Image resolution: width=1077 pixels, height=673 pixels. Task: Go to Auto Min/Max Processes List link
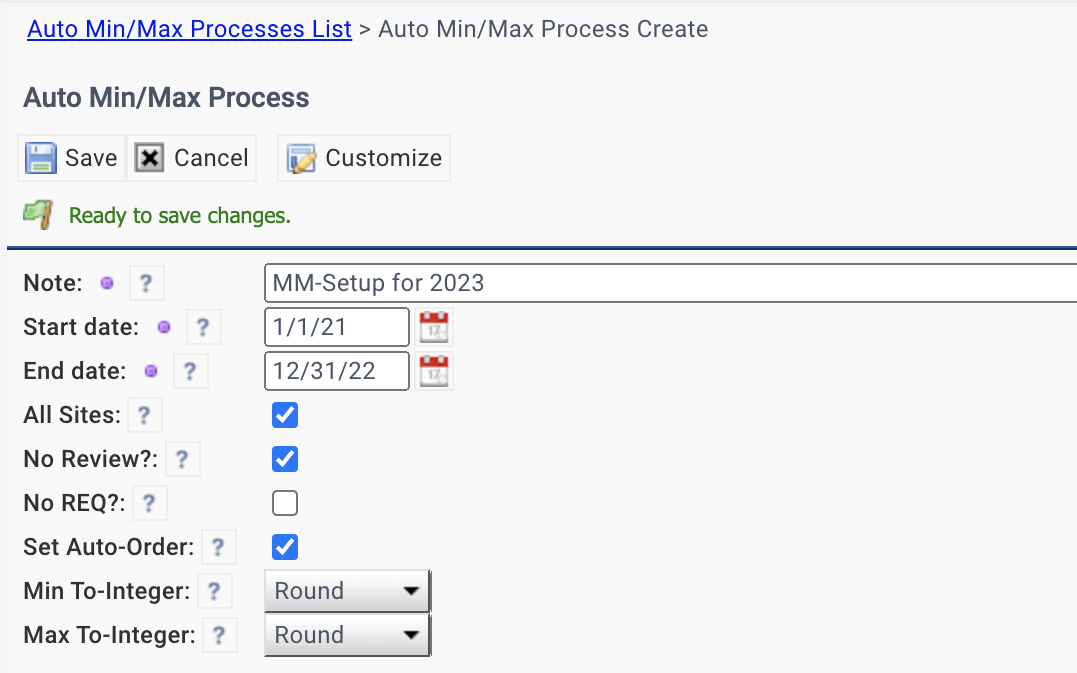pyautogui.click(x=190, y=29)
